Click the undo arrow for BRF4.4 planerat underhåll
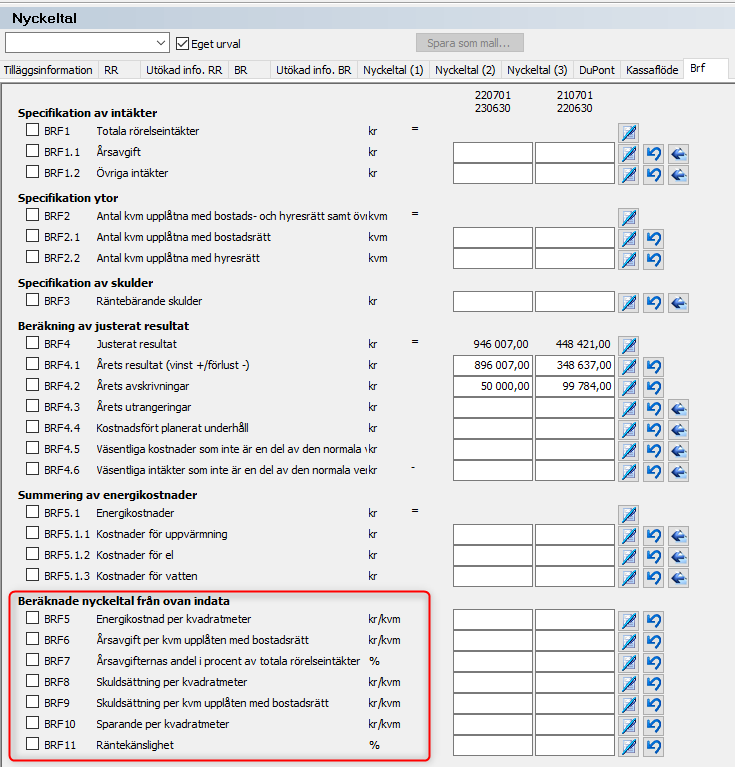This screenshot has width=735, height=767. click(x=653, y=430)
